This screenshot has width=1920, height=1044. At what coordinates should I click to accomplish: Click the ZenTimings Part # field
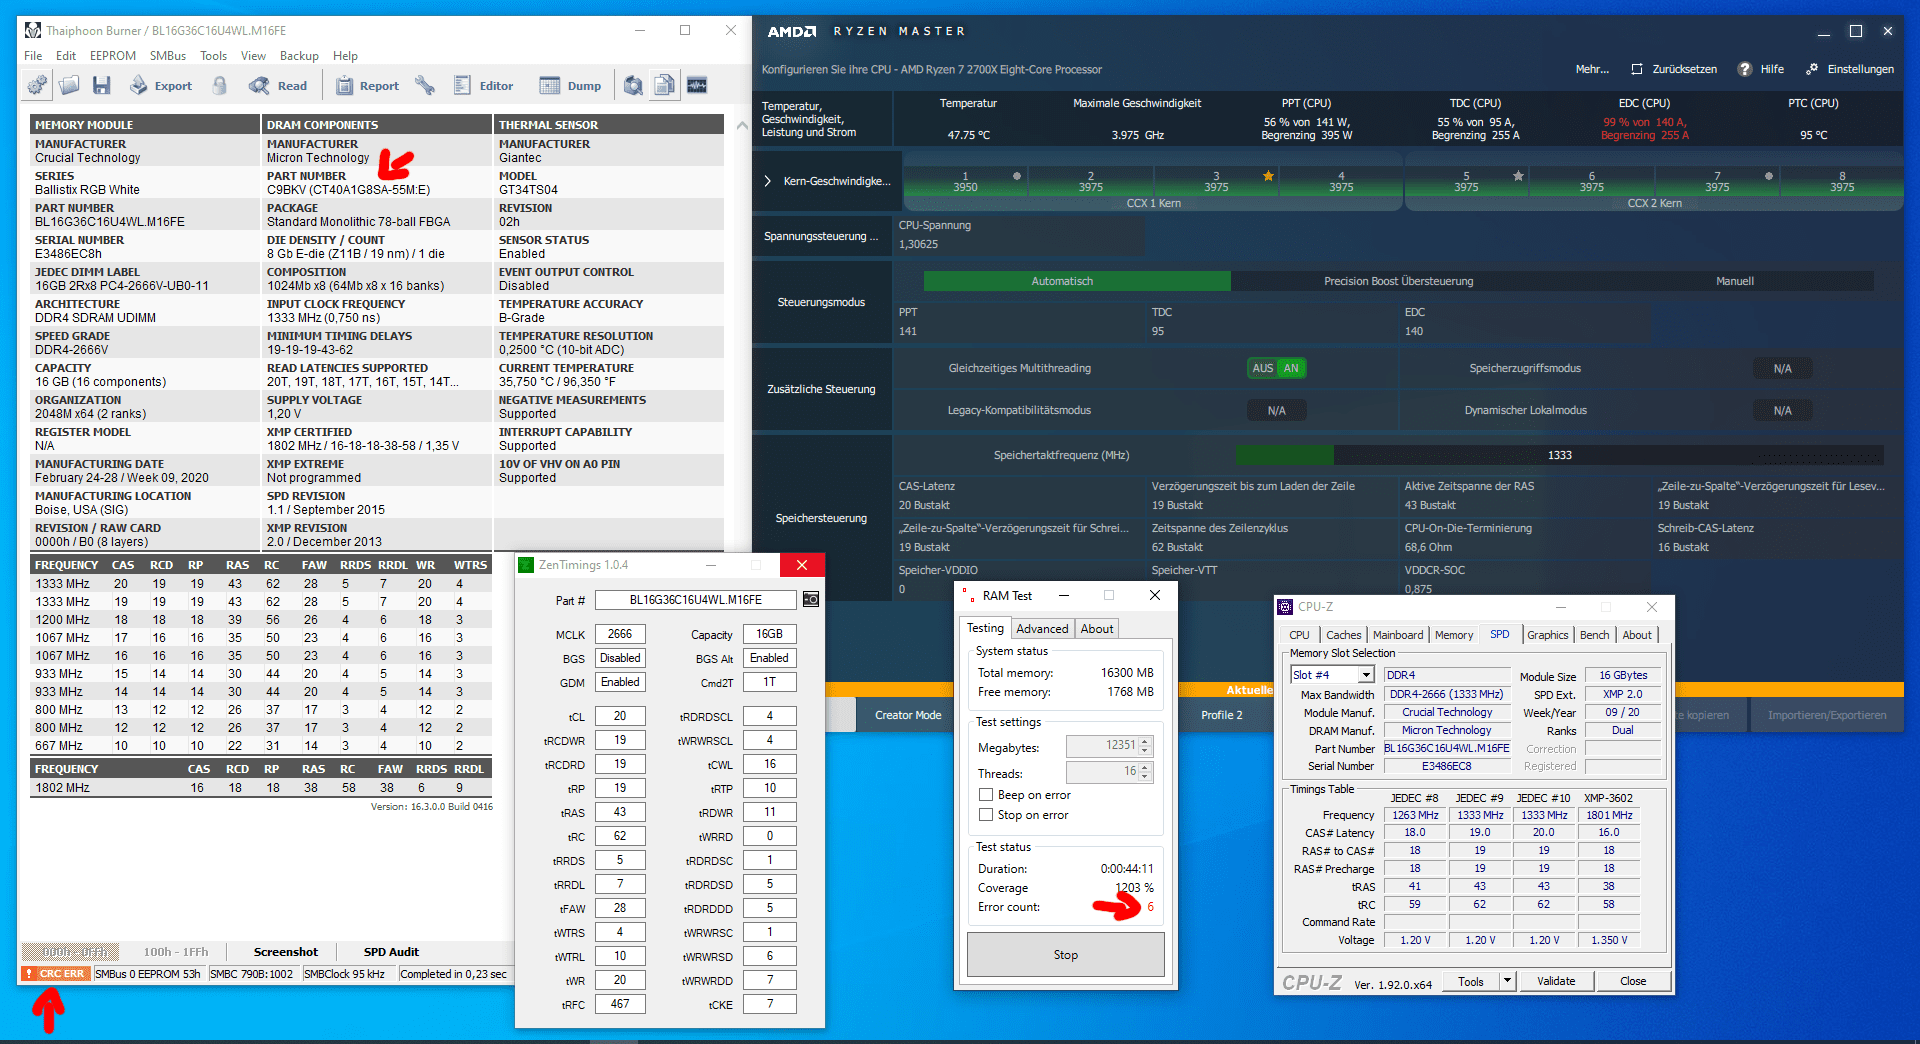(695, 600)
